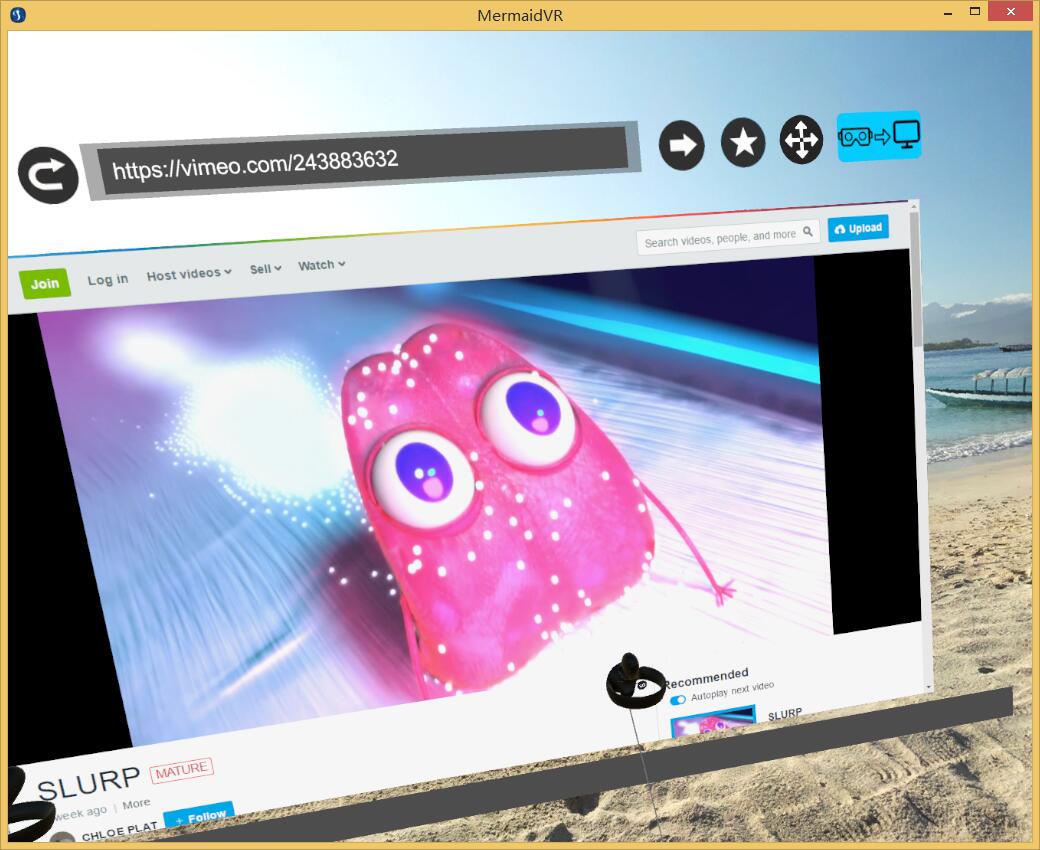Click the Recommended heading text
The image size is (1040, 850).
coord(706,678)
